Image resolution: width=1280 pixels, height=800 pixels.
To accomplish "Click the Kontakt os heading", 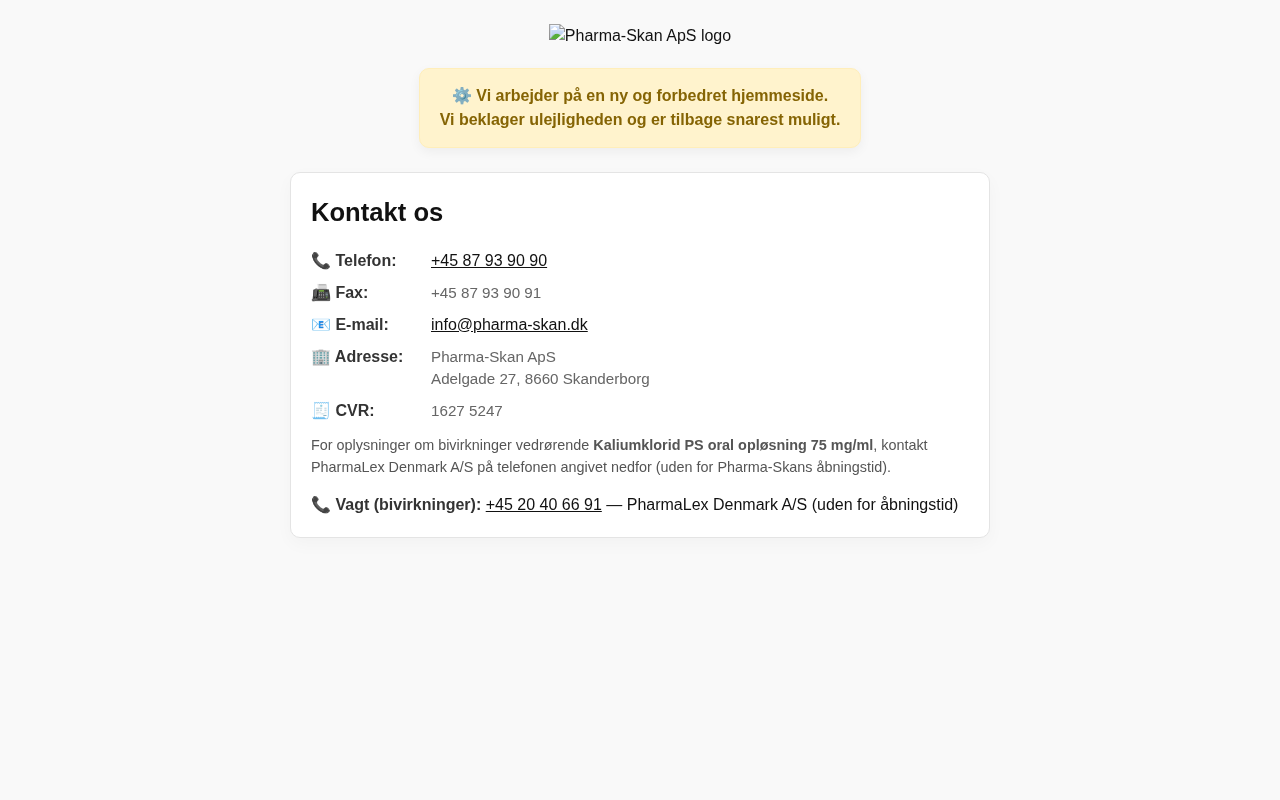I will point(377,212).
